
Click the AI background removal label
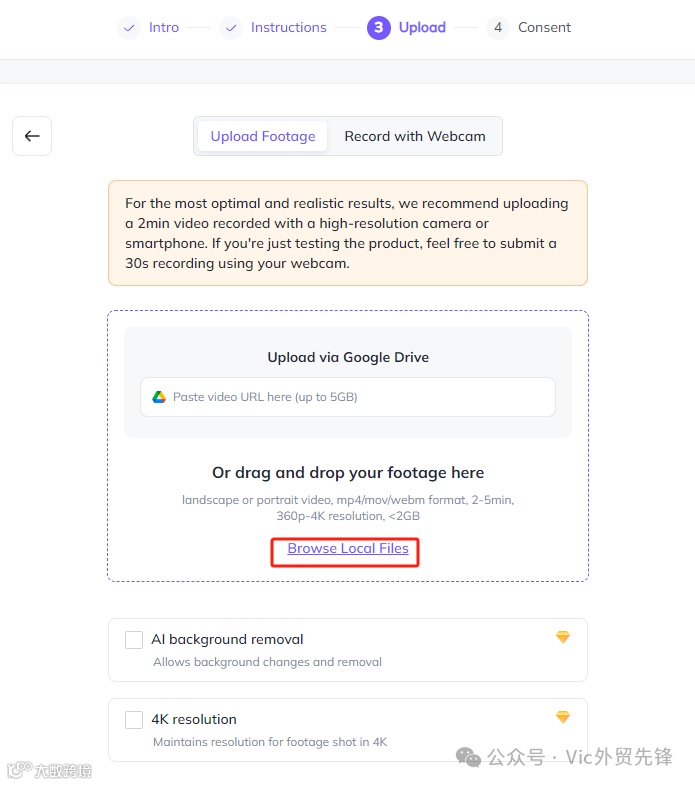227,640
